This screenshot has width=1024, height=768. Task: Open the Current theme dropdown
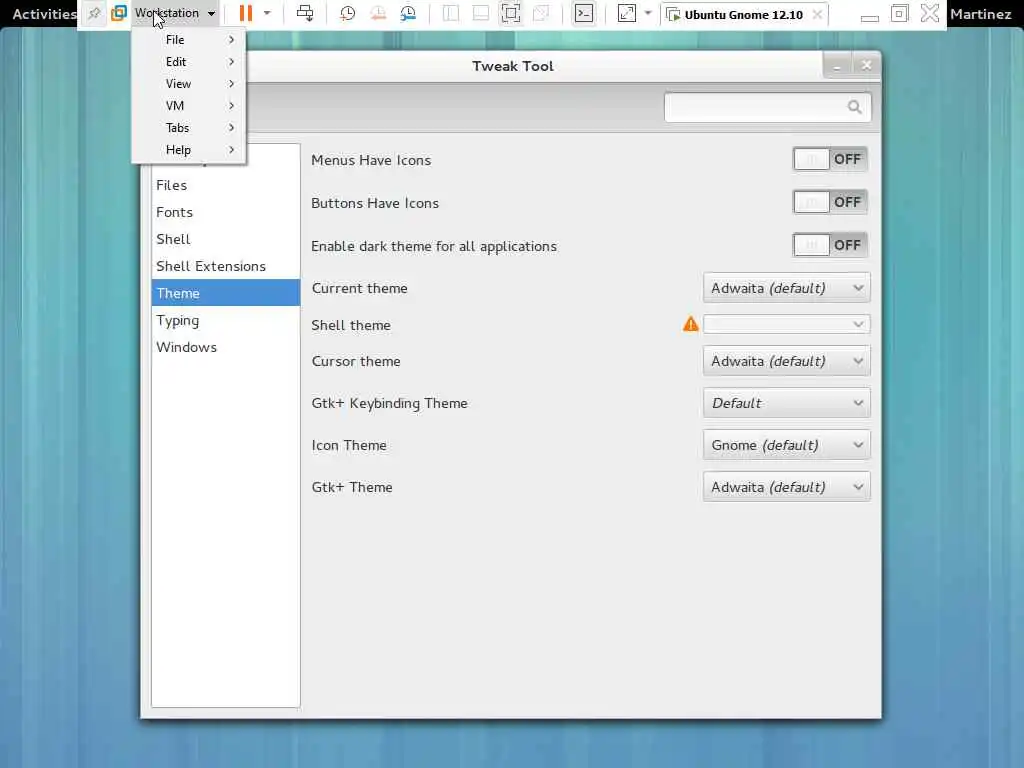pos(786,288)
